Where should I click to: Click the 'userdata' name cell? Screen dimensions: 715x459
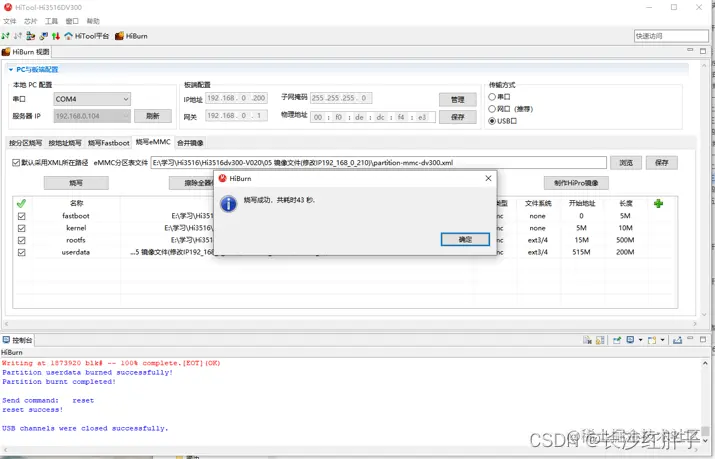[x=76, y=252]
